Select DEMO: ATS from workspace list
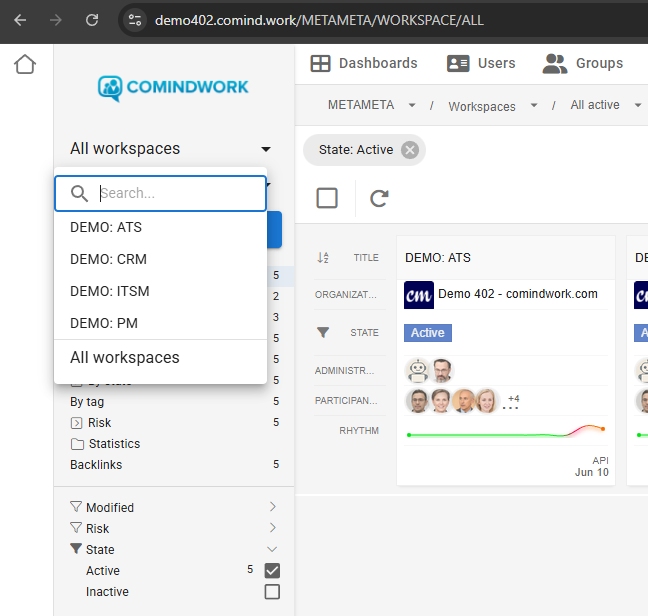The width and height of the screenshot is (648, 616). point(160,227)
